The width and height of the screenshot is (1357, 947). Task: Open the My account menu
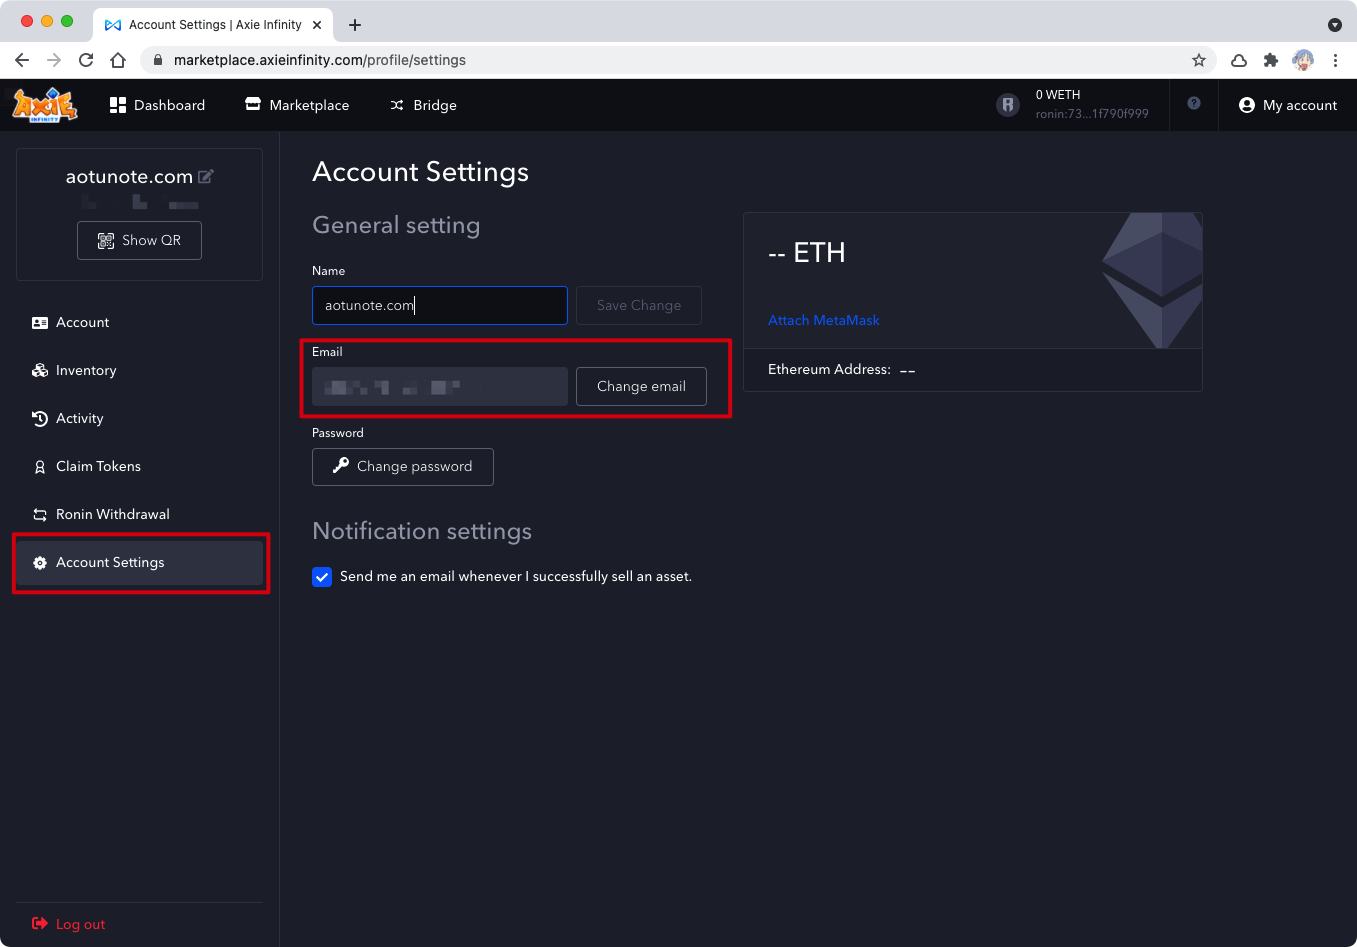coord(1288,105)
